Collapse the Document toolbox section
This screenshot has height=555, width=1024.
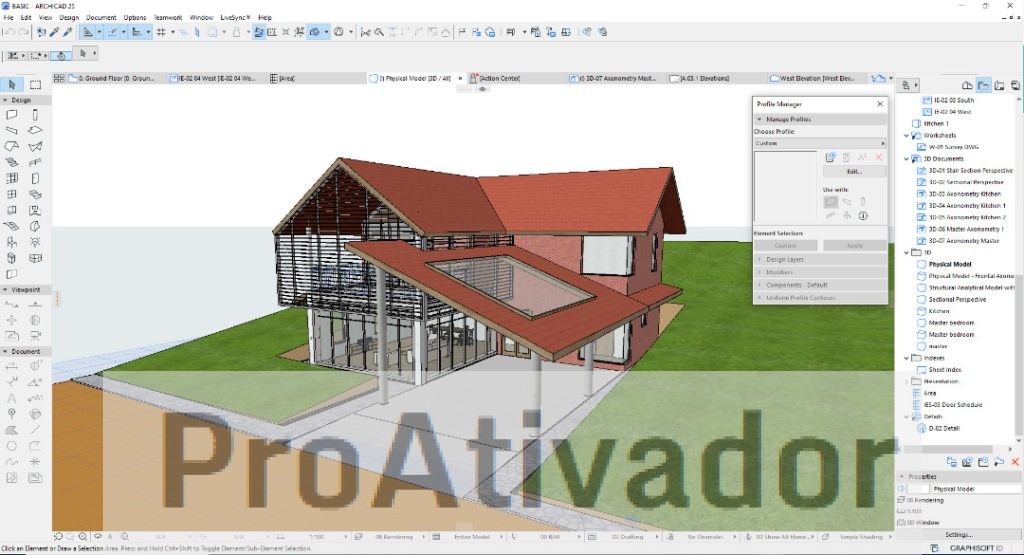[6, 351]
